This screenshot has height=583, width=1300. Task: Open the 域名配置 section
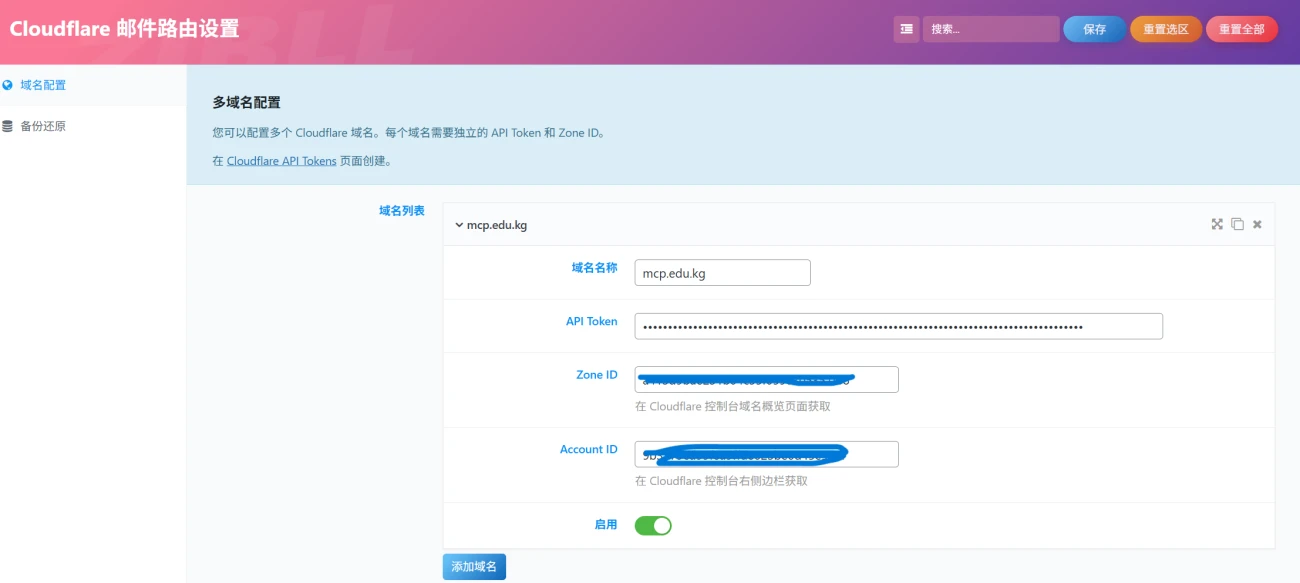[43, 85]
